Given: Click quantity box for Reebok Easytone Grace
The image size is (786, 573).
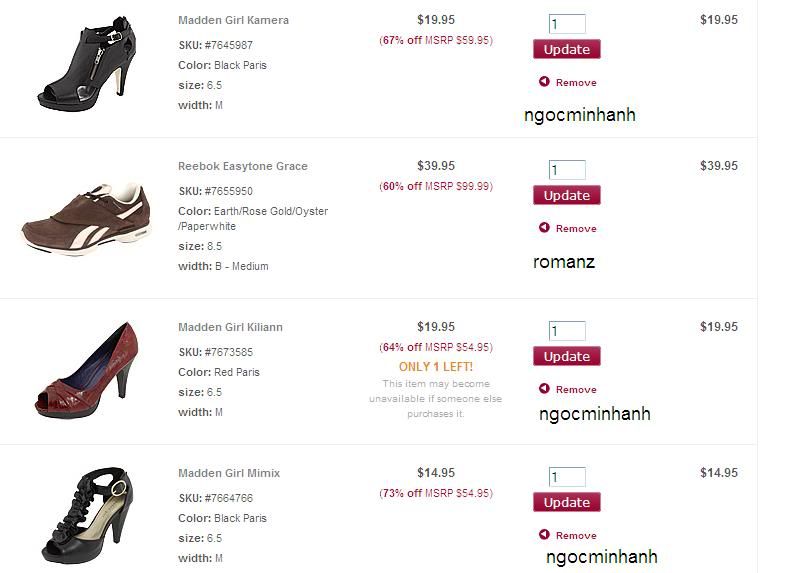Looking at the screenshot, I should click(x=566, y=170).
